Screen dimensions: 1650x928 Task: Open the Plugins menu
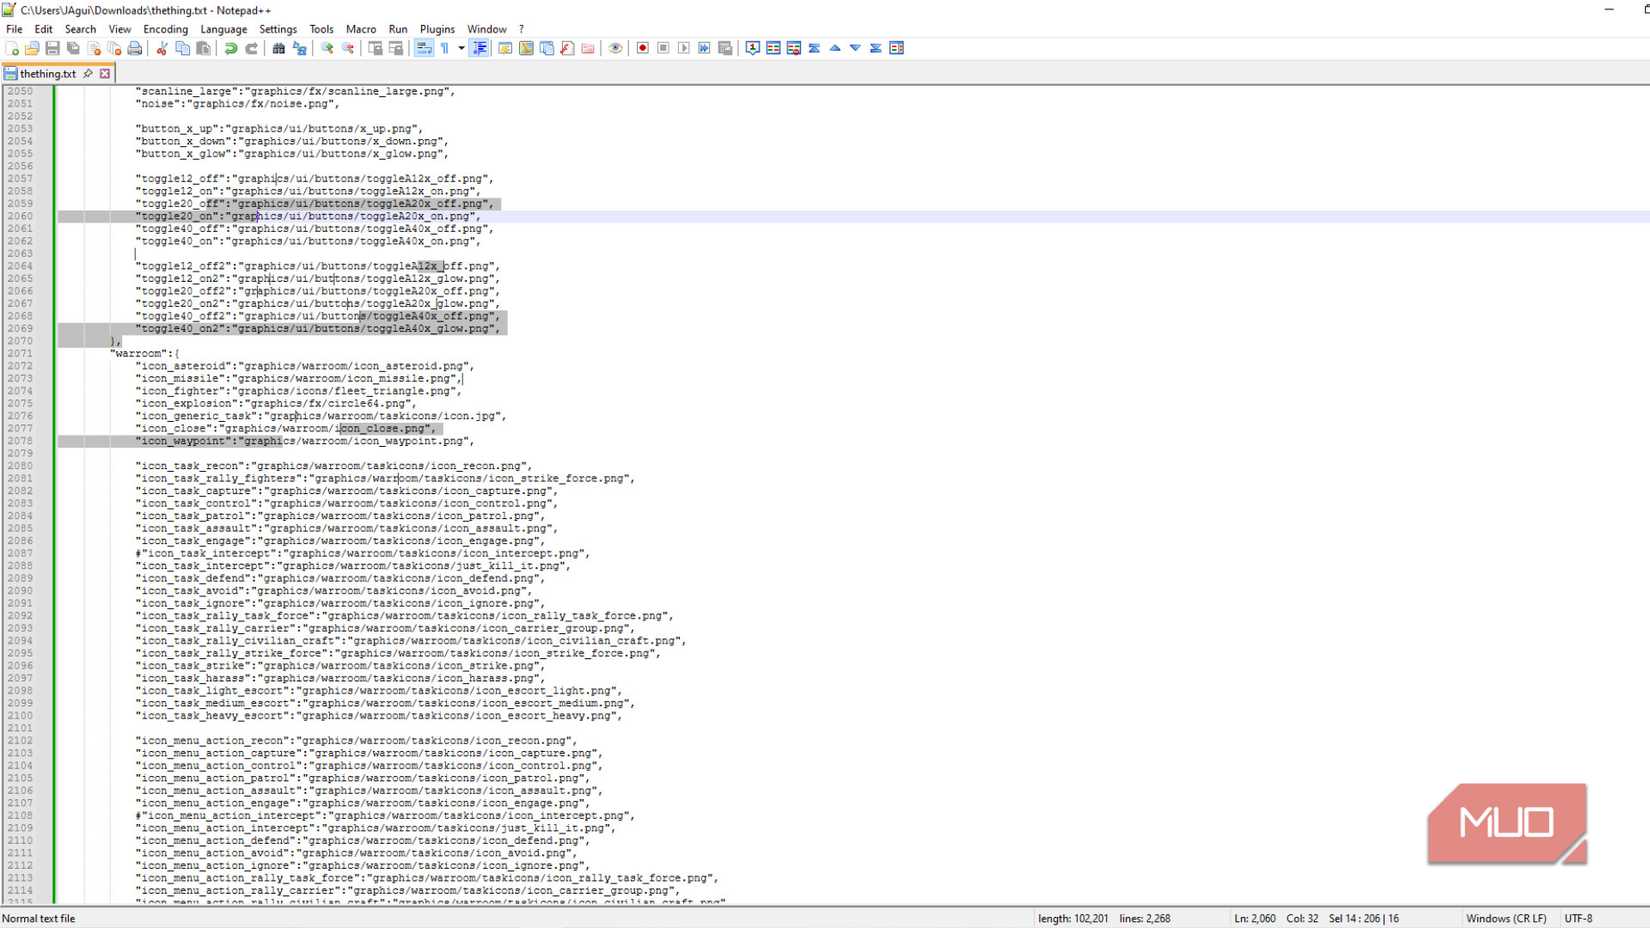pos(437,29)
